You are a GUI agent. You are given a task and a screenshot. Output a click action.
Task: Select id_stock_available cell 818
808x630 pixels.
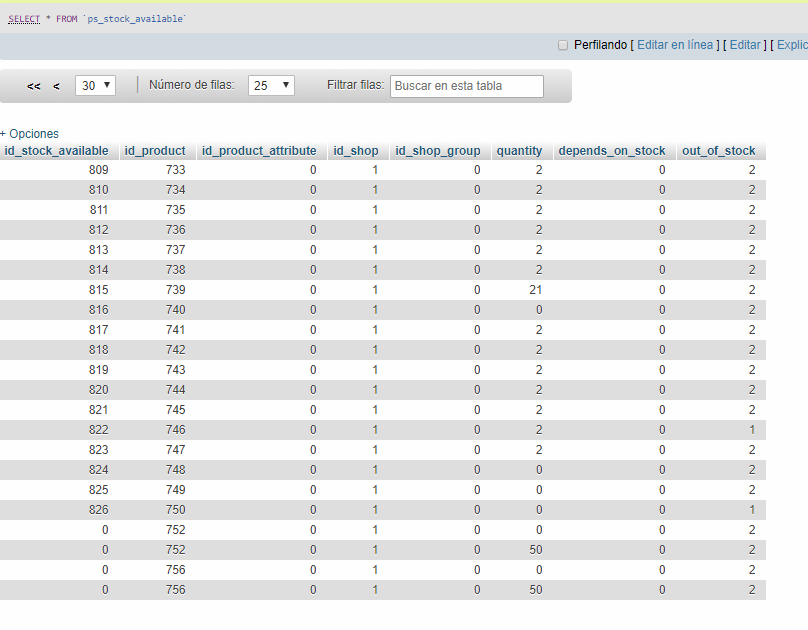pyautogui.click(x=98, y=350)
